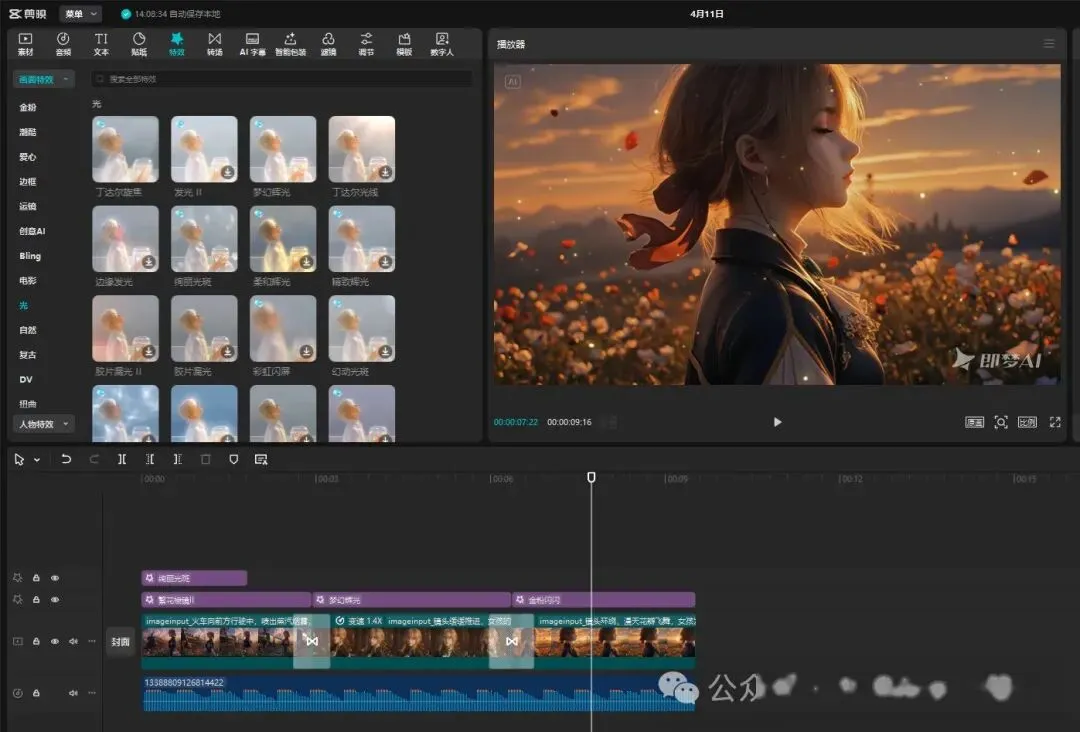Viewport: 1080px width, 732px height.
Task: Click the 封面 cover button
Action: tap(120, 642)
